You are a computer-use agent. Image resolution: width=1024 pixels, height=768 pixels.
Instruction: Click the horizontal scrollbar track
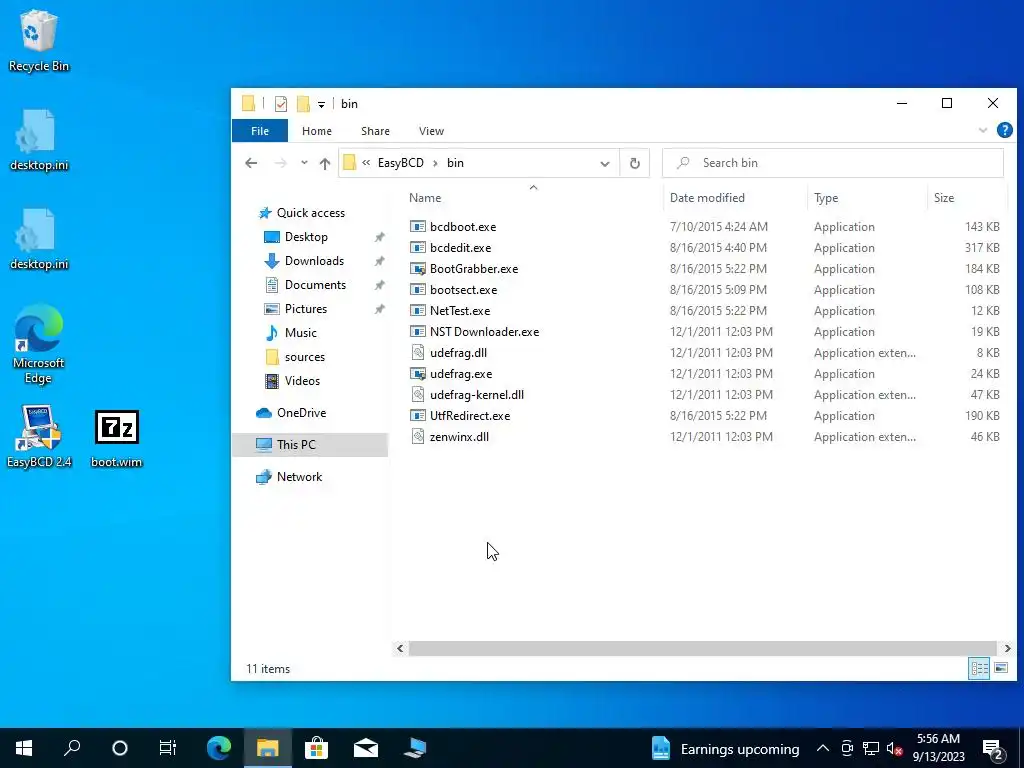702,648
